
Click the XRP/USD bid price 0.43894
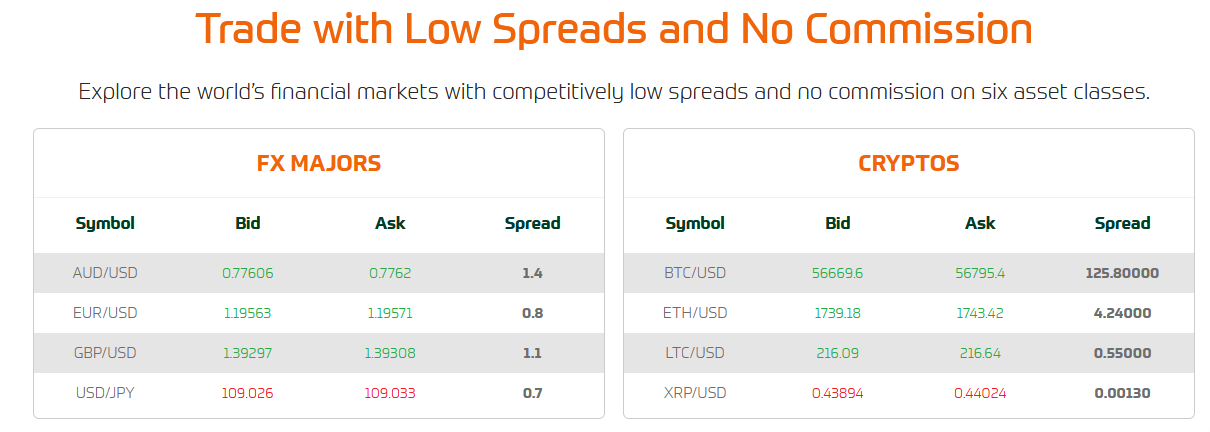[x=838, y=393]
